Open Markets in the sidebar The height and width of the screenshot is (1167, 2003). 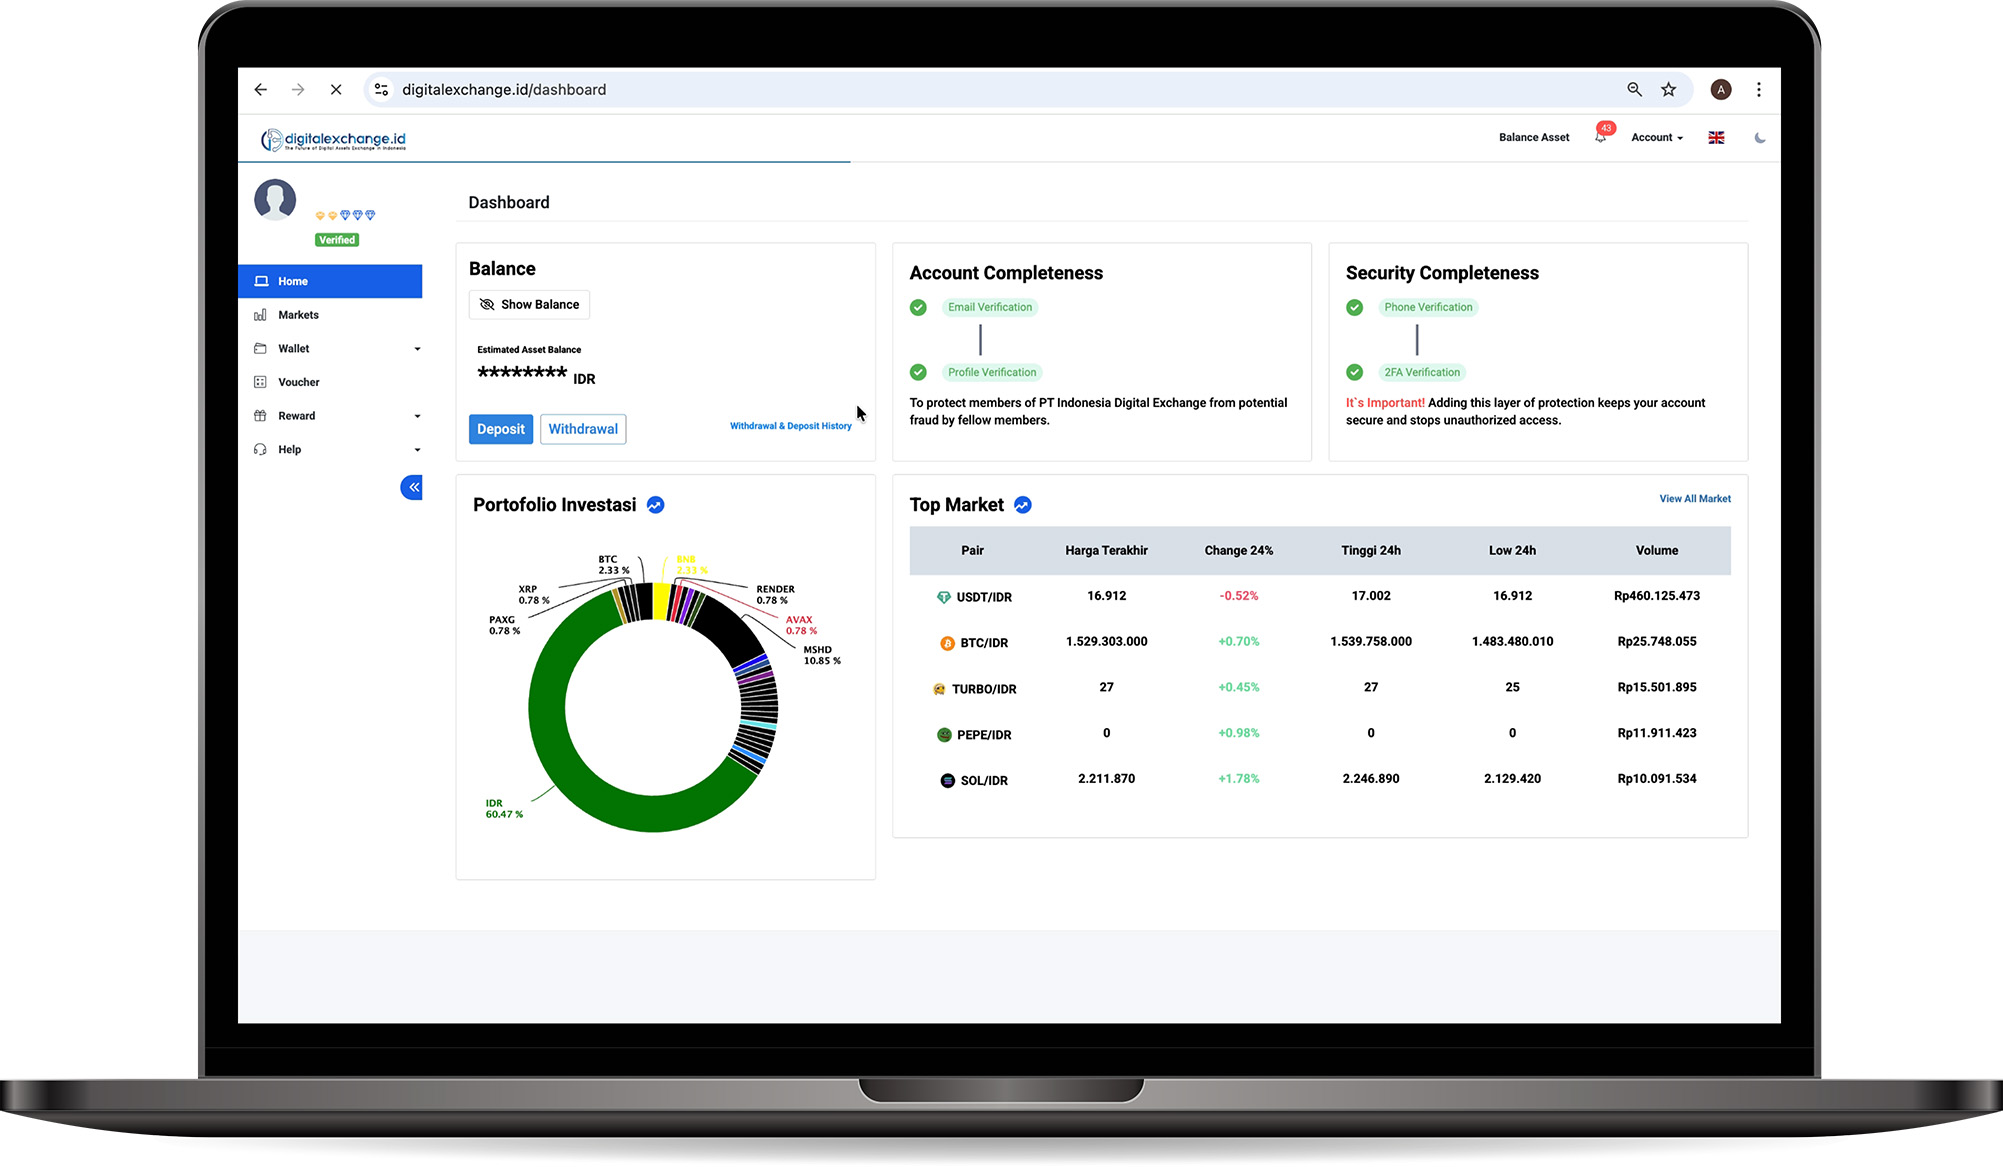298,315
